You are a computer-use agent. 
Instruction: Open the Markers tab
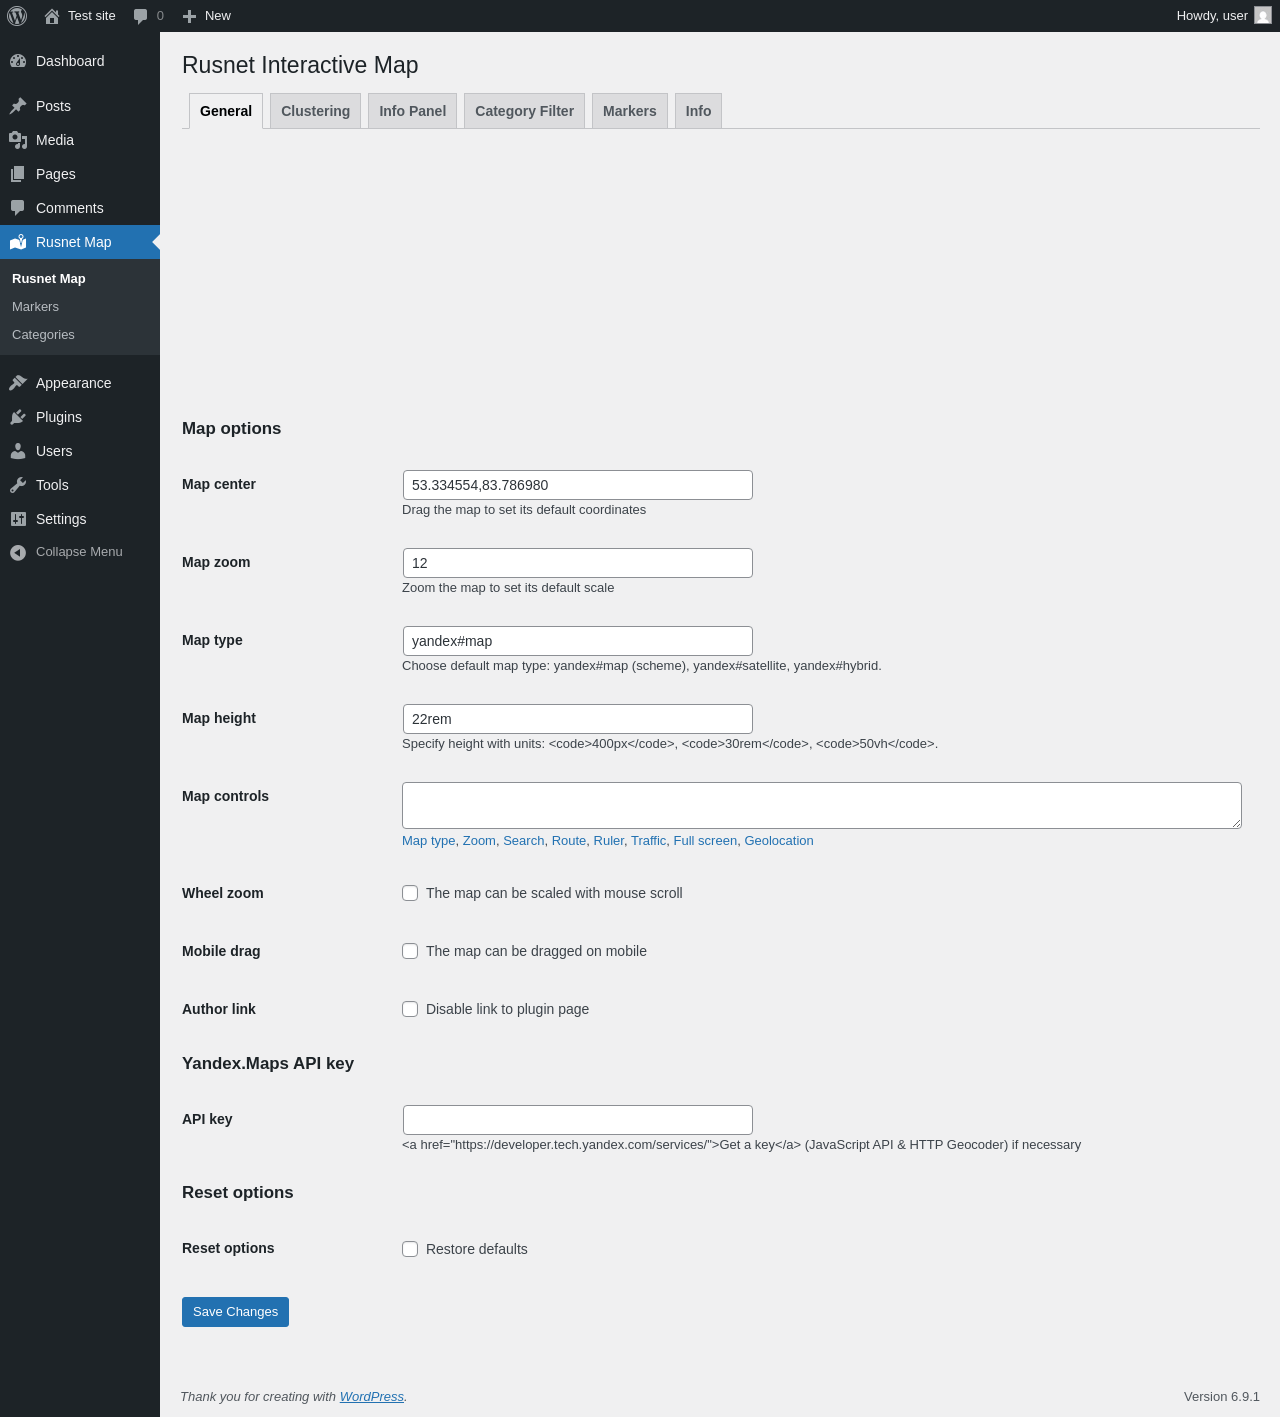click(629, 111)
